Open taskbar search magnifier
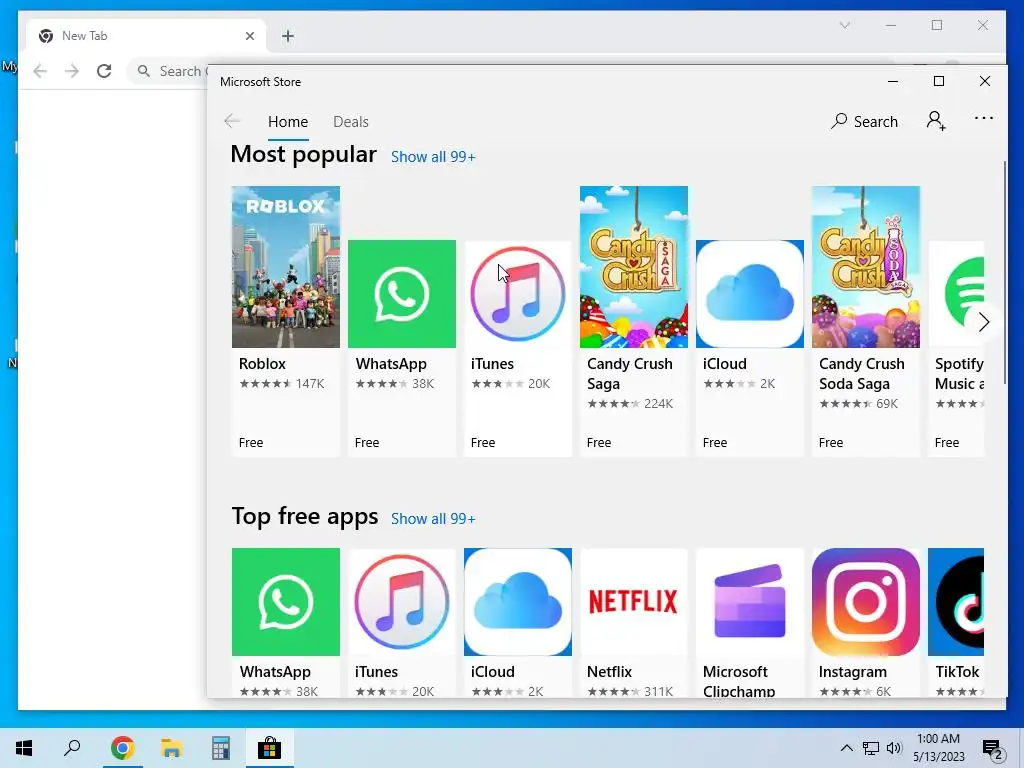The width and height of the screenshot is (1024, 768). click(x=72, y=748)
